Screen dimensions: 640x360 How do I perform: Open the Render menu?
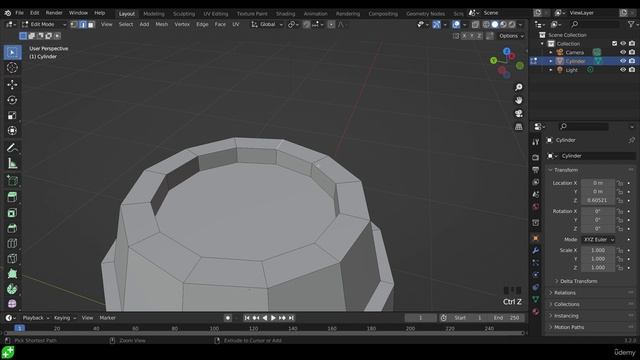[x=54, y=13]
